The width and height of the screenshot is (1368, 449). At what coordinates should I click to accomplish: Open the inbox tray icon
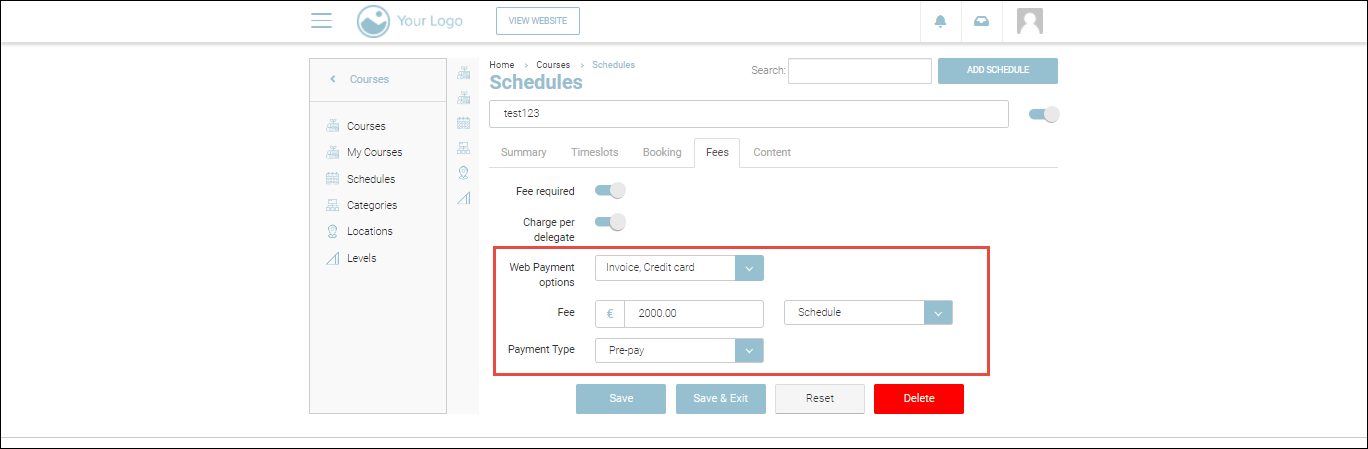pyautogui.click(x=982, y=21)
